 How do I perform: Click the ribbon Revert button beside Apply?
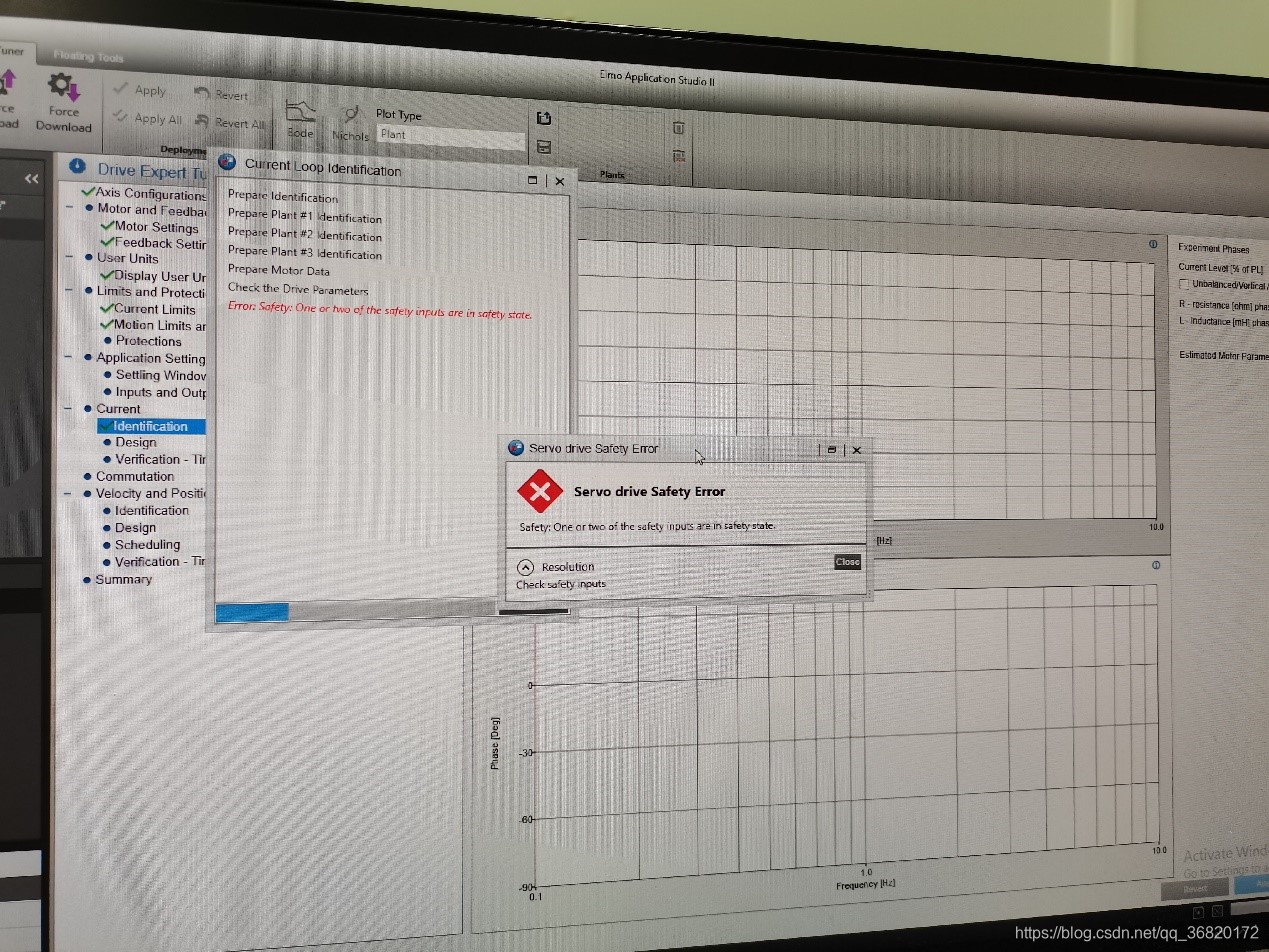(221, 95)
